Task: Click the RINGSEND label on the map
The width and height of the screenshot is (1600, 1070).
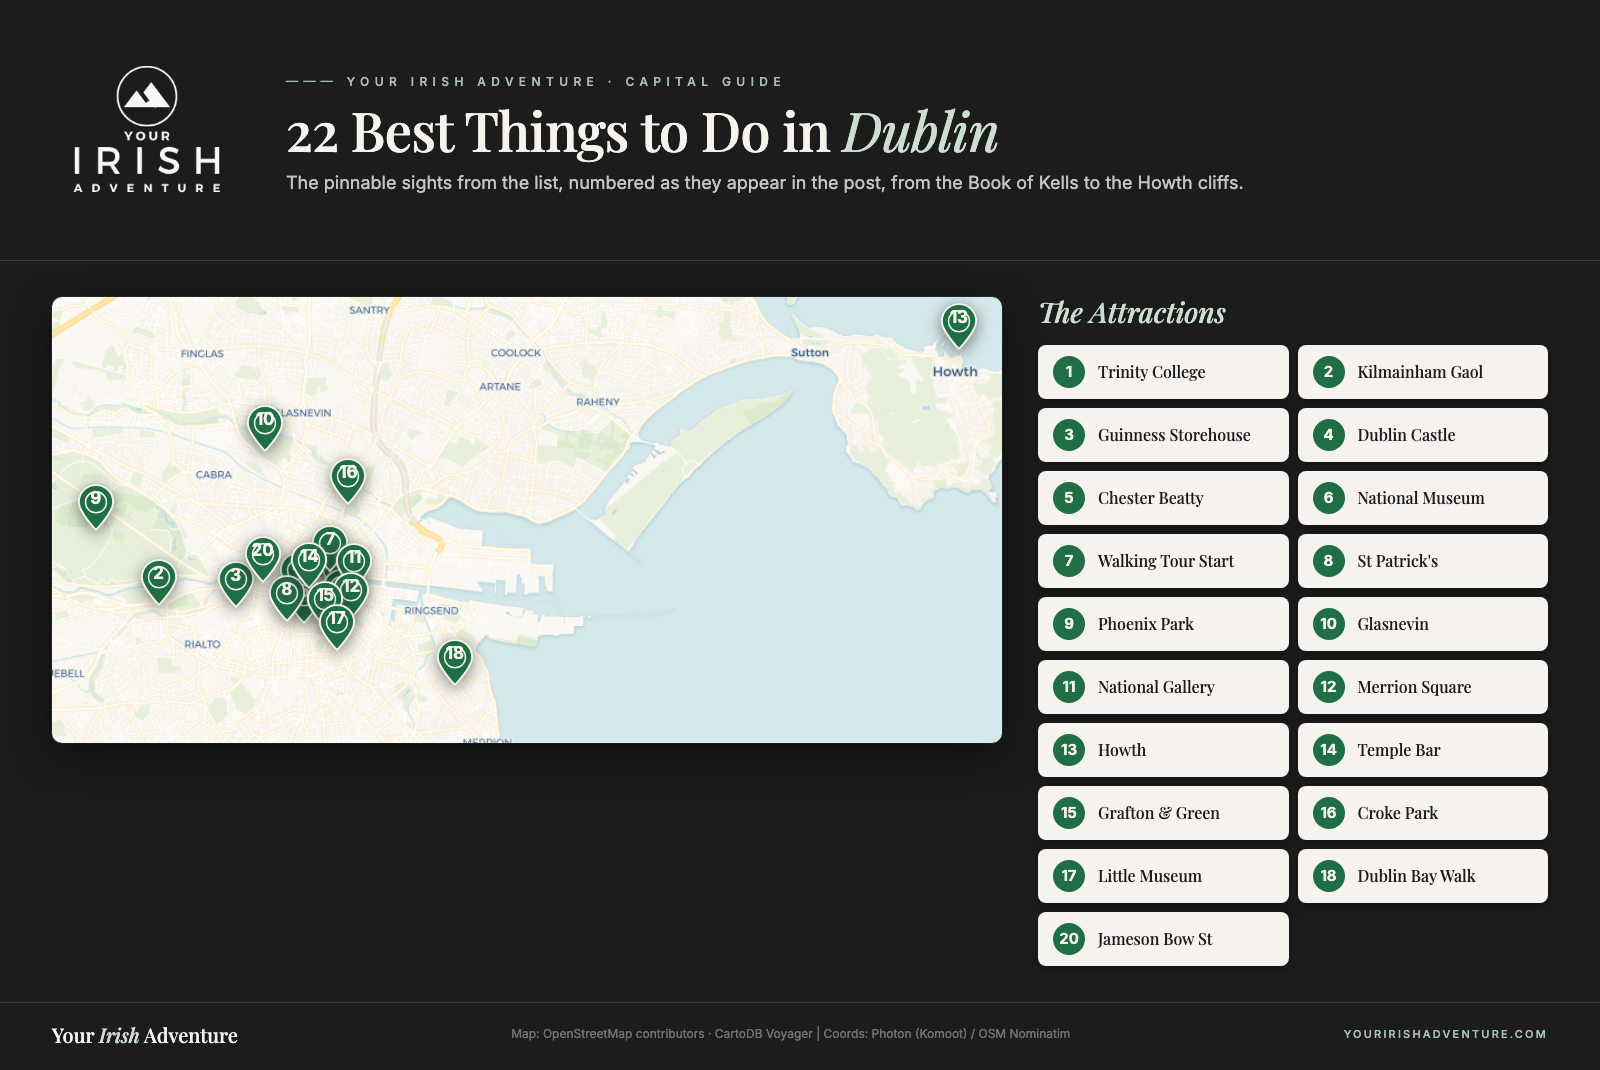Action: [x=431, y=610]
